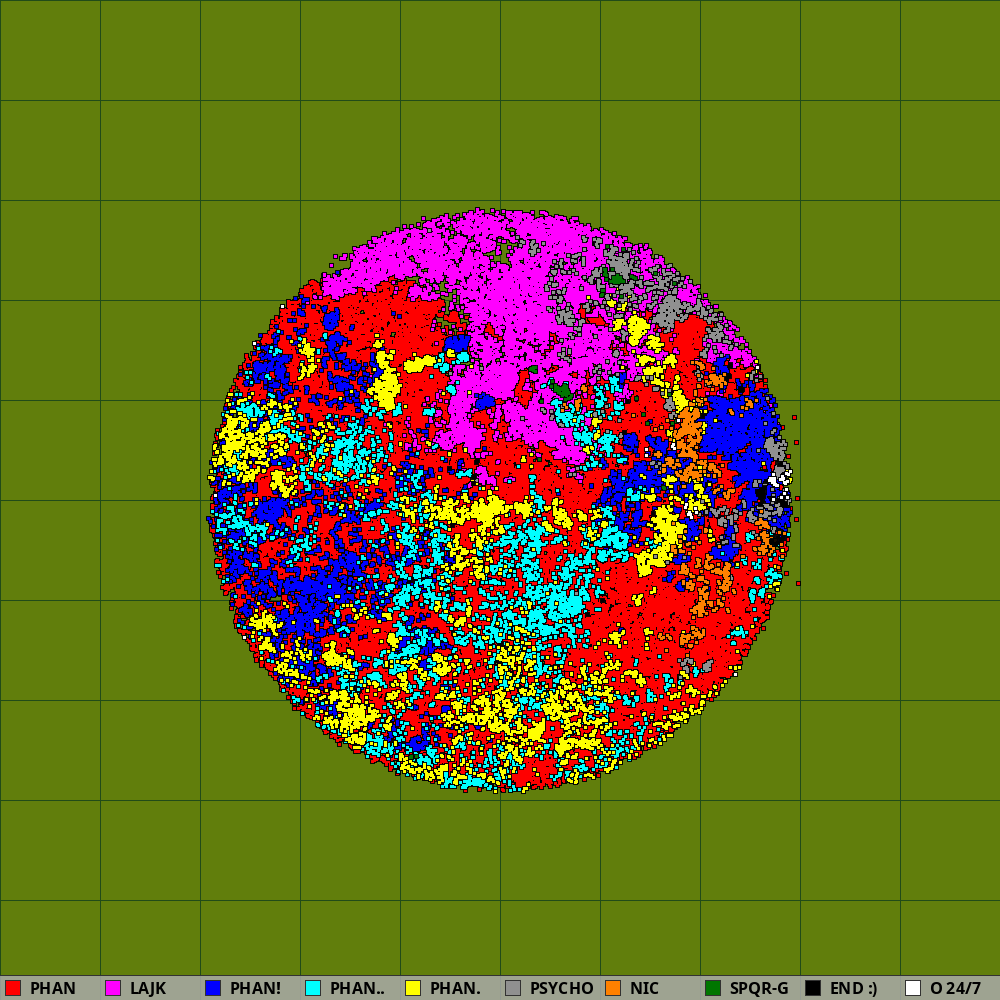Click the legend label 'PHAN'
Viewport: 1000px width, 1000px height.
click(53, 989)
